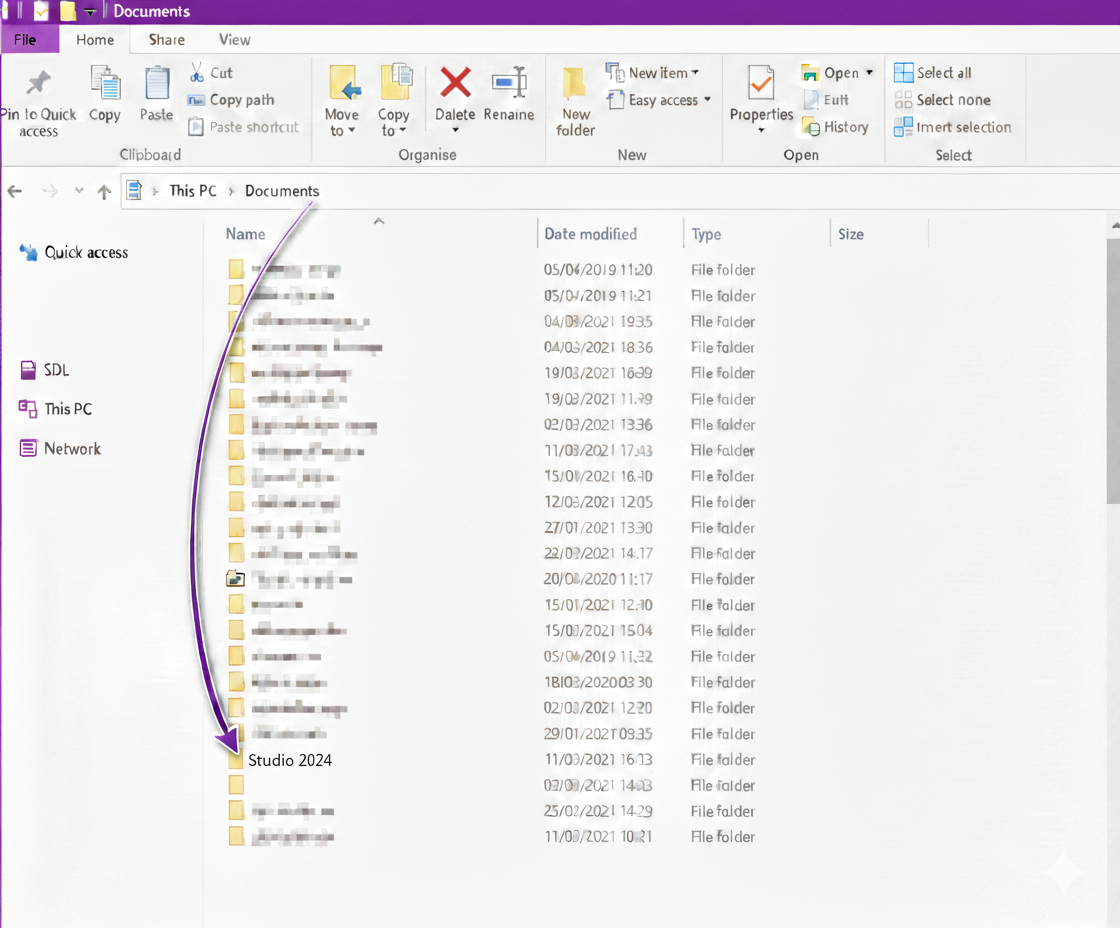Click the Copy icon in Clipboard group
1120x928 pixels.
click(105, 84)
